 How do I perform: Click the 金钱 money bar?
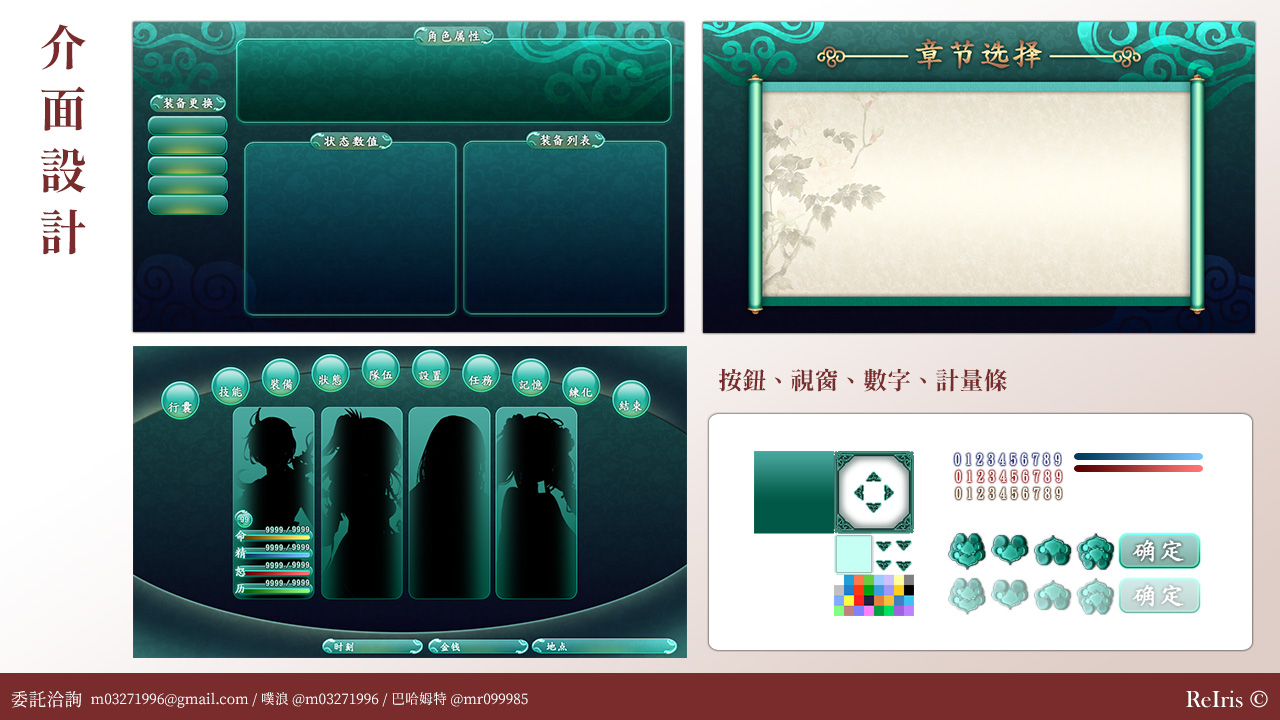click(478, 647)
